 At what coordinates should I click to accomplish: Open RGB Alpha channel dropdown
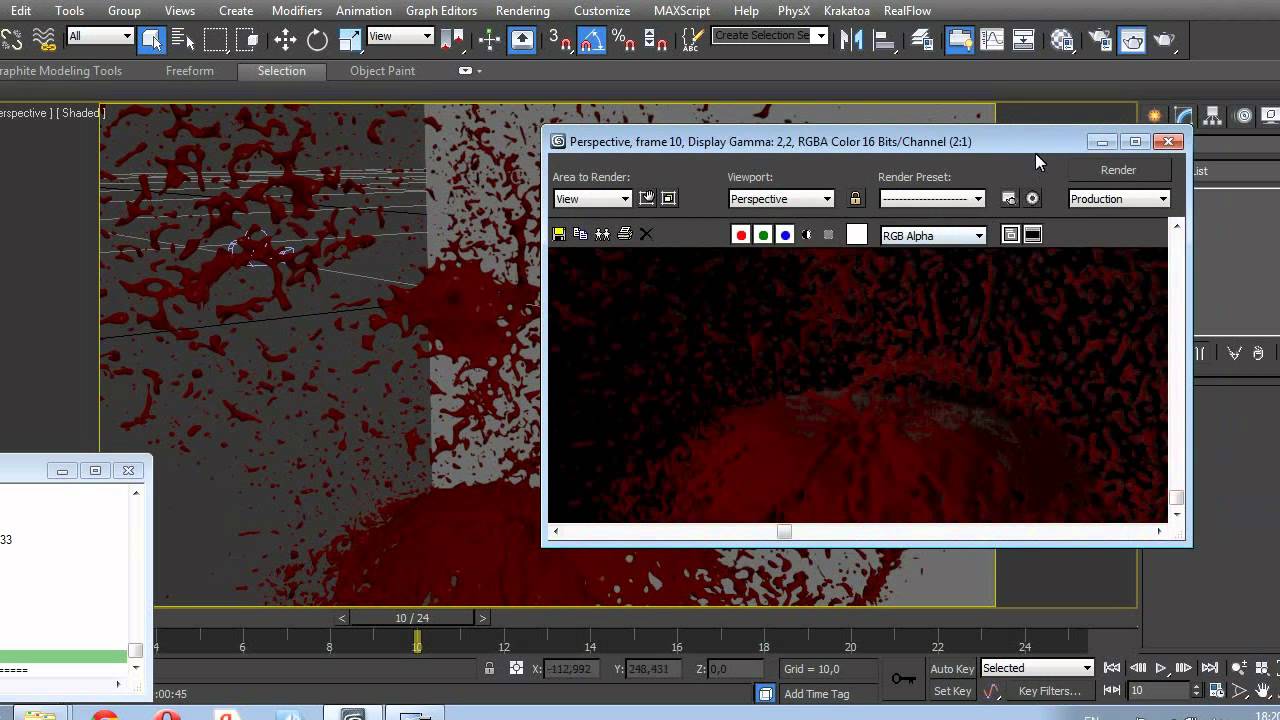click(933, 236)
